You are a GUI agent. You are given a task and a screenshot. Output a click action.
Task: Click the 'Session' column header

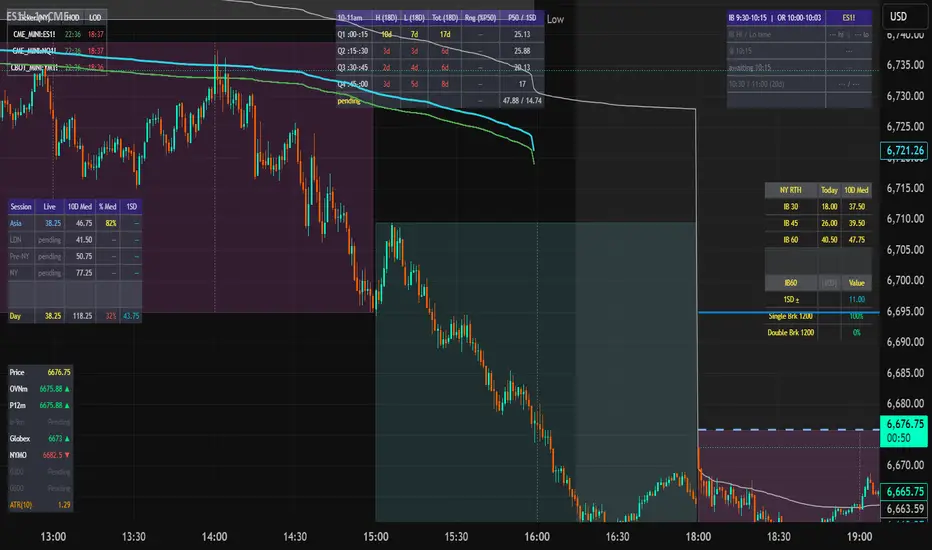tap(21, 207)
